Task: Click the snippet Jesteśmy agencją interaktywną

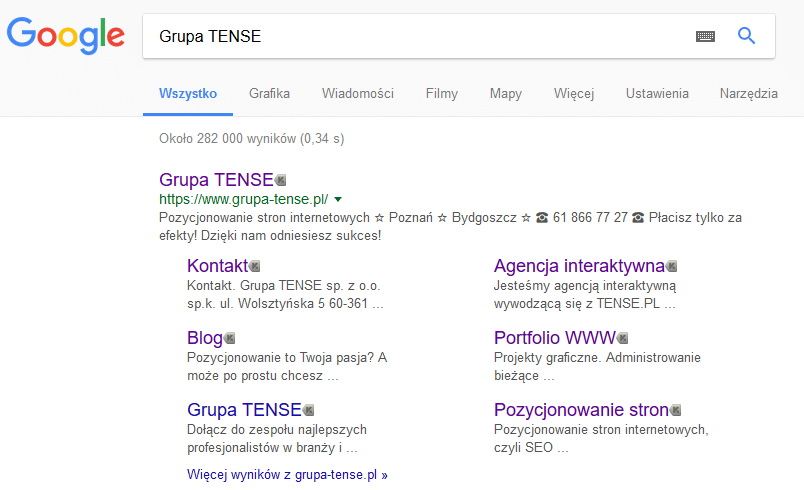Action: pyautogui.click(x=585, y=295)
